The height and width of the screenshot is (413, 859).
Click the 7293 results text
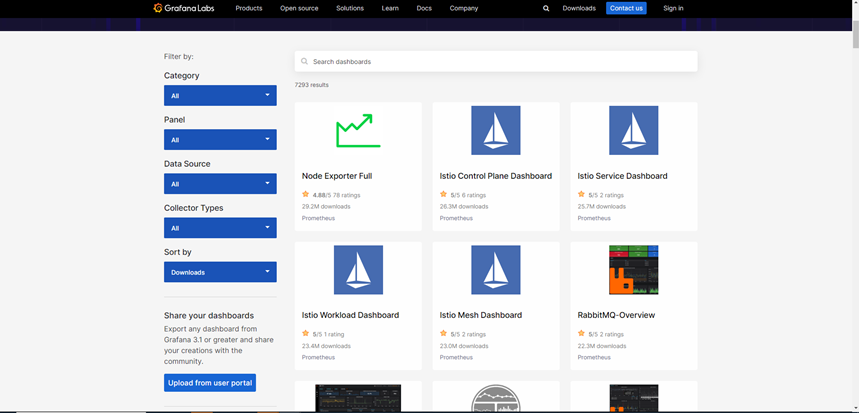(312, 85)
